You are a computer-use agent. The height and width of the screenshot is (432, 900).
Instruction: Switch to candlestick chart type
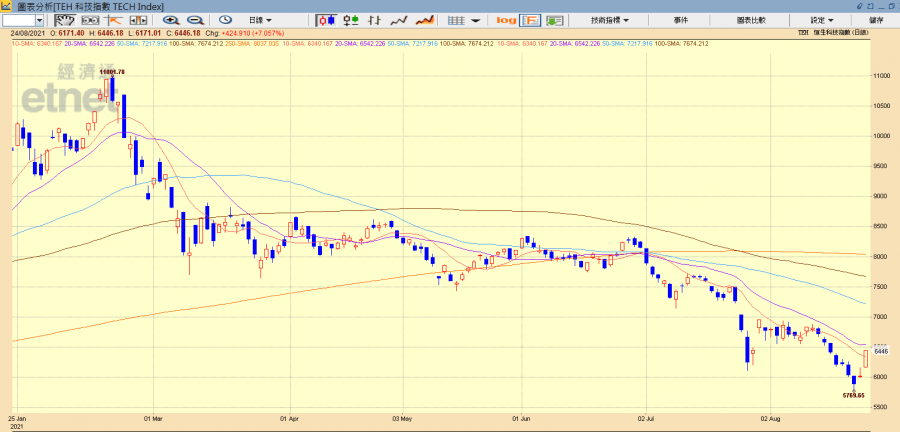click(x=327, y=20)
